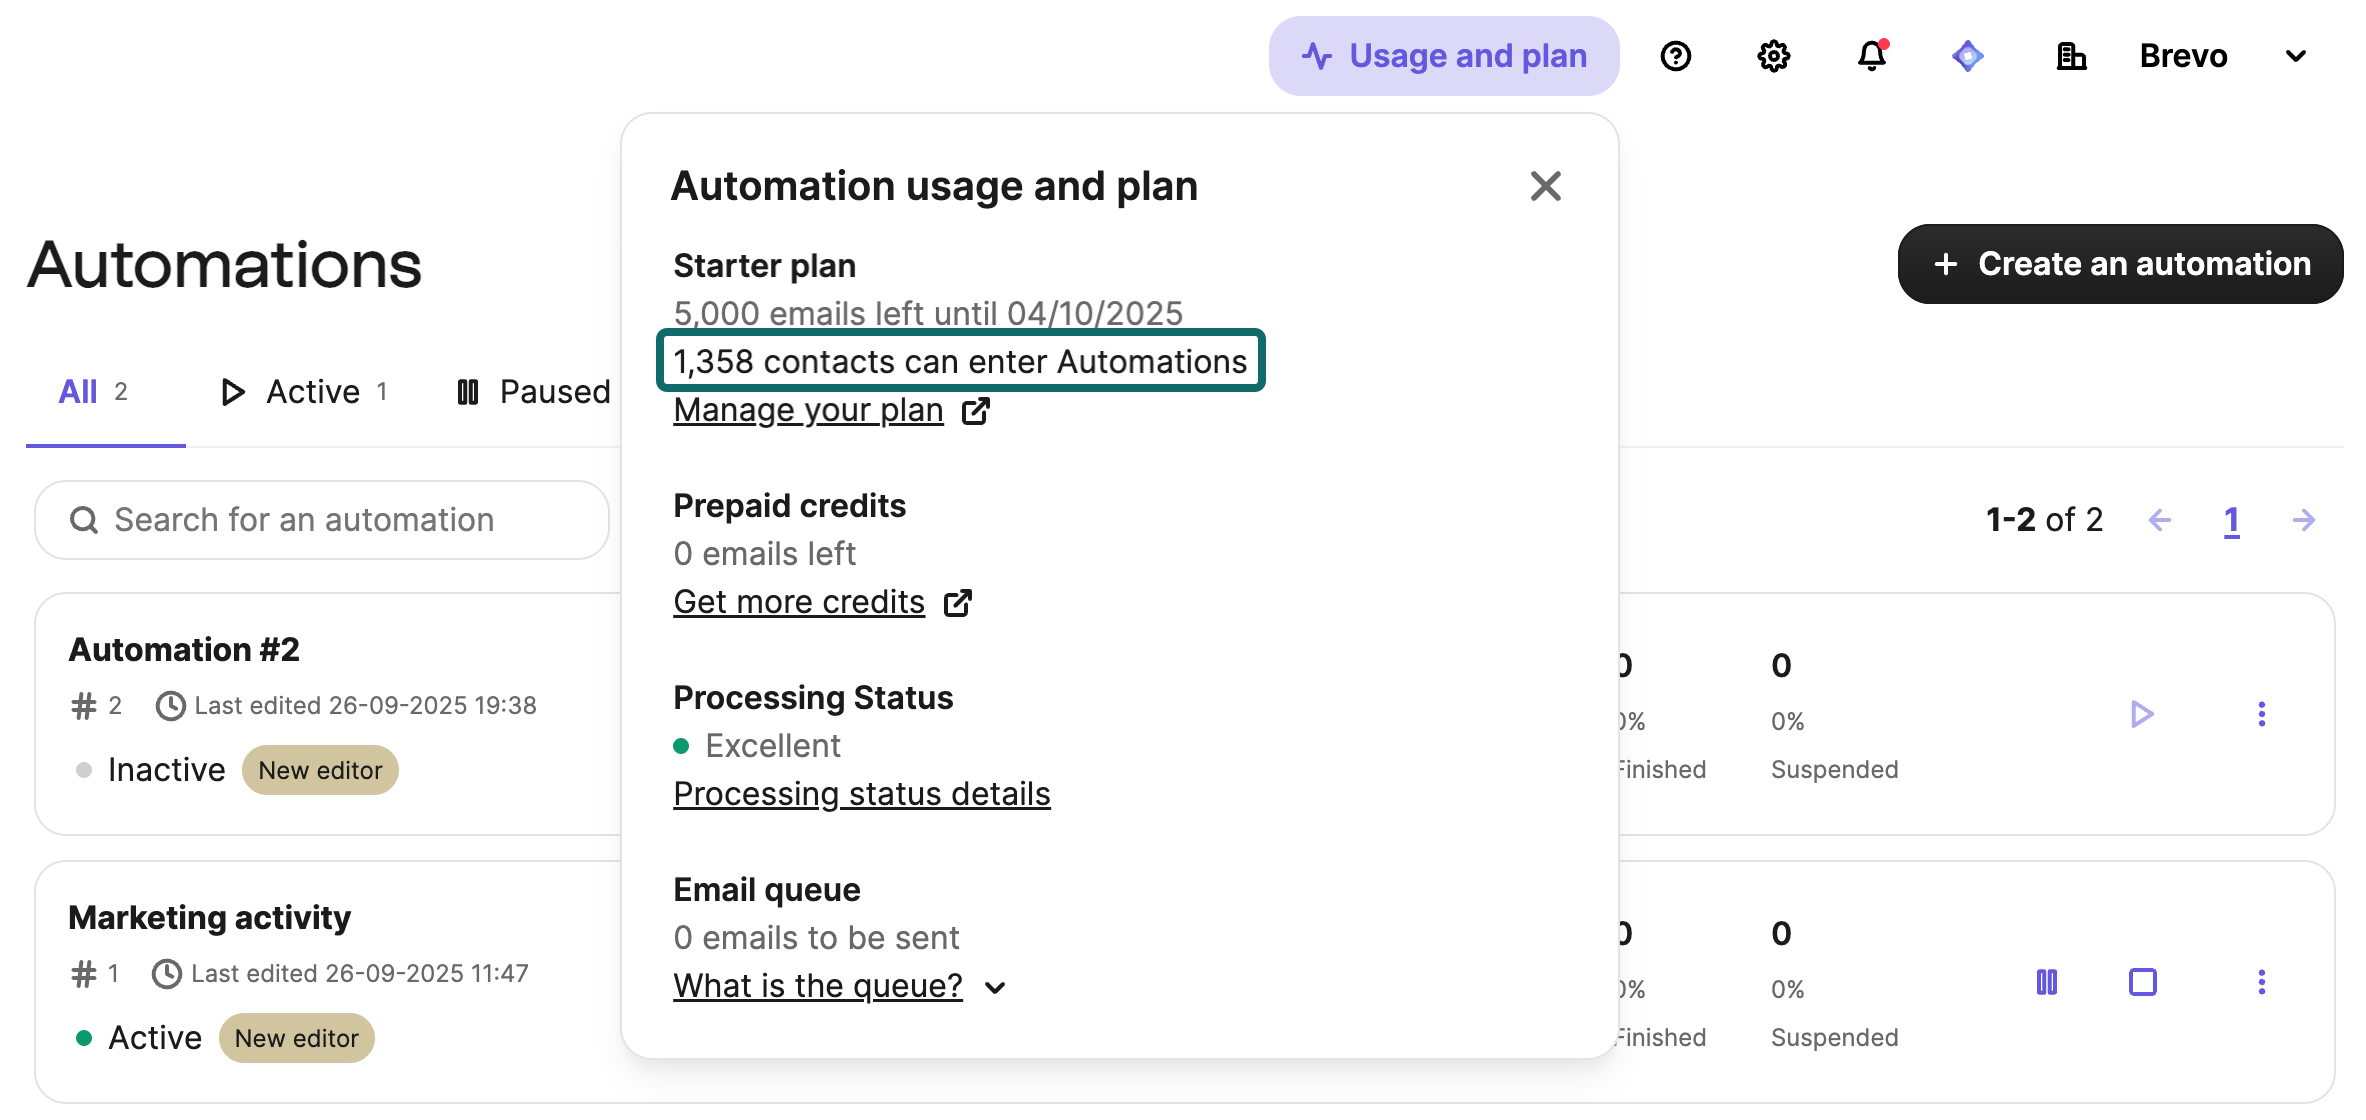Pause the Marketing activity automation

click(x=2048, y=983)
